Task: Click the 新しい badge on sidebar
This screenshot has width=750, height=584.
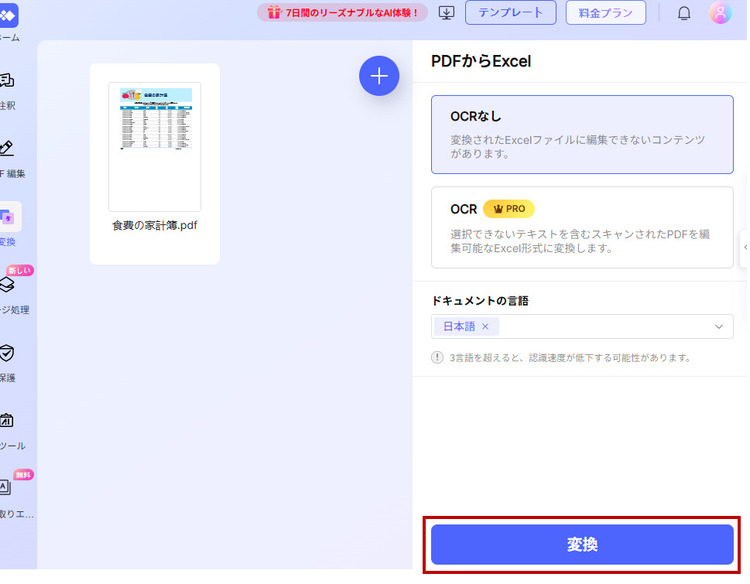Action: click(20, 270)
